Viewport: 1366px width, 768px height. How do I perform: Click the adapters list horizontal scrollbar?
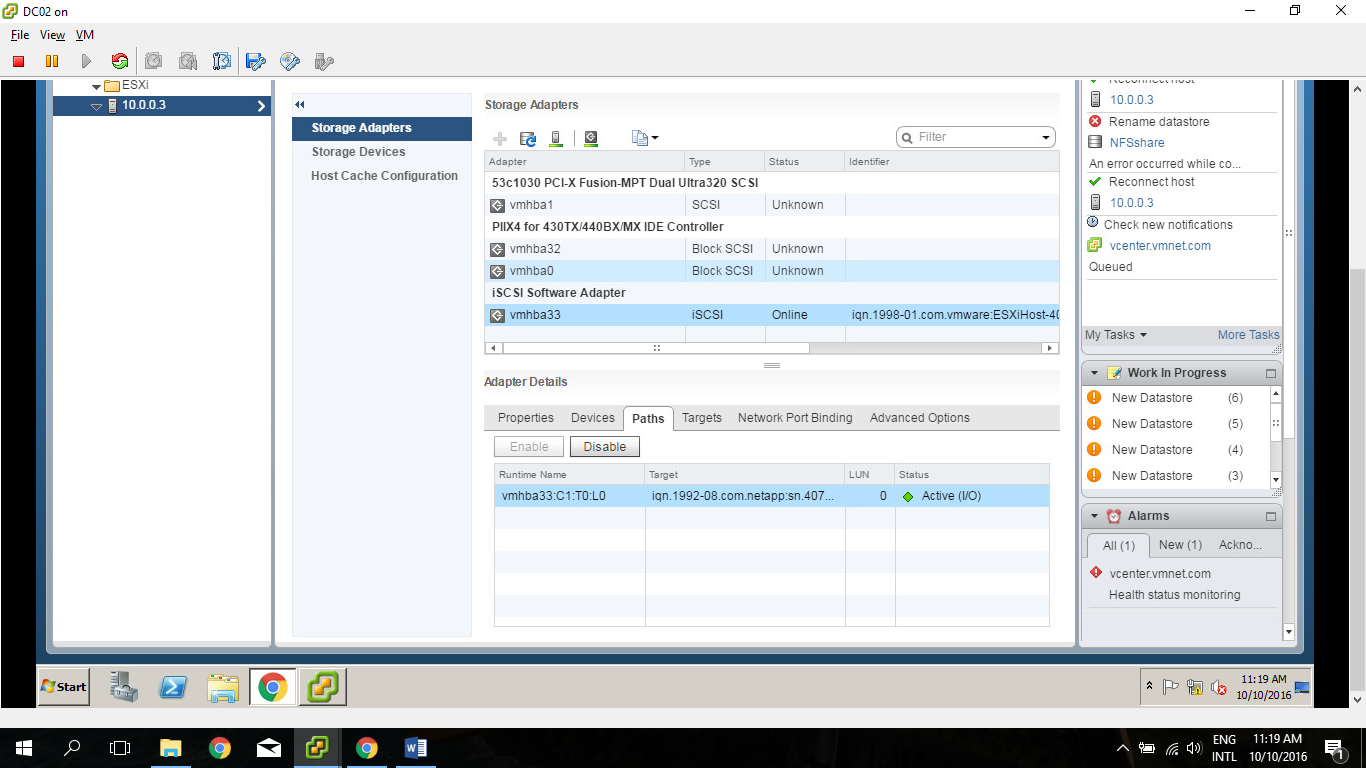tap(656, 348)
